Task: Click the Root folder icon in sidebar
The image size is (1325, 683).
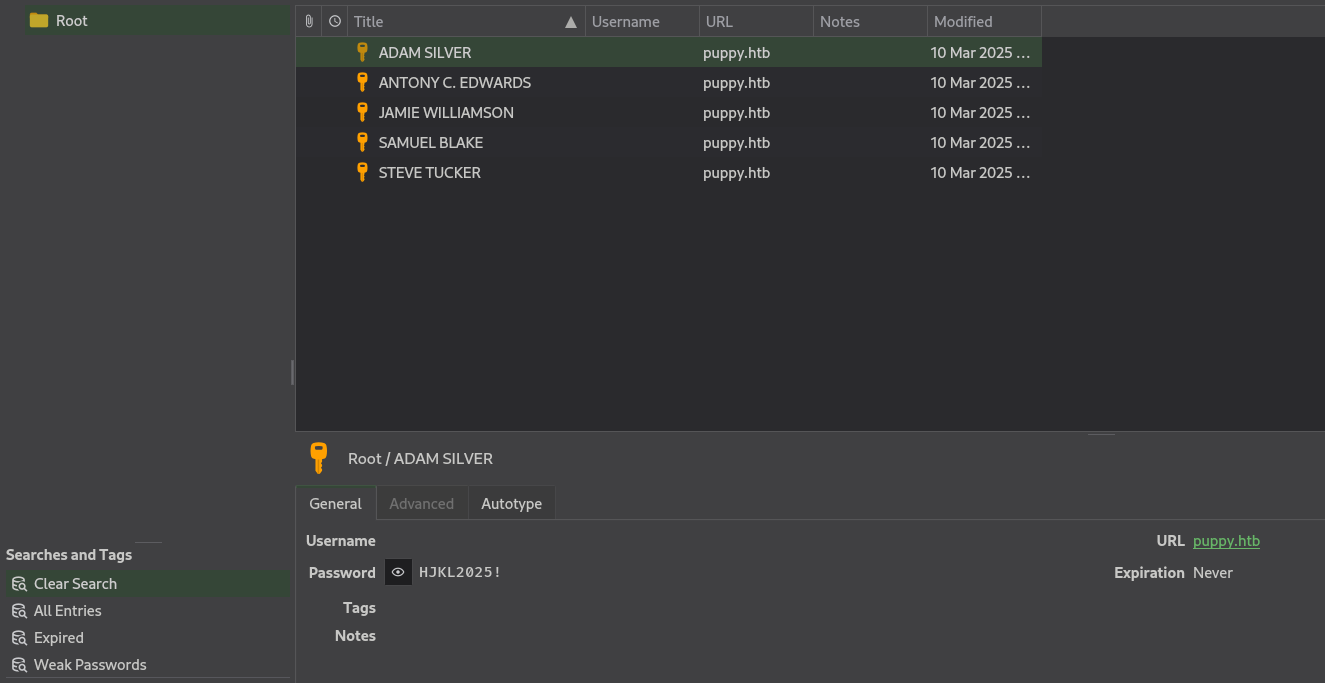Action: tap(39, 20)
